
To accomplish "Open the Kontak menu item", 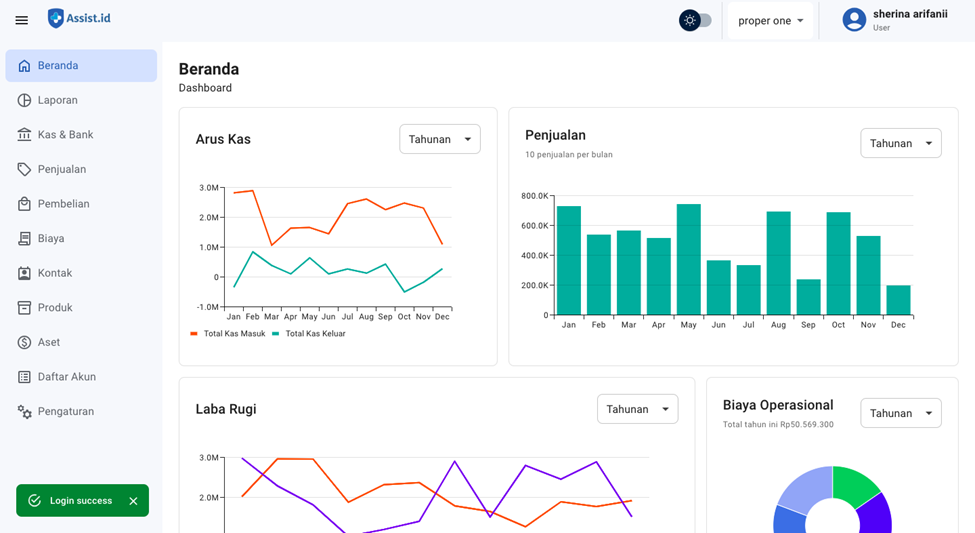I will click(x=55, y=273).
